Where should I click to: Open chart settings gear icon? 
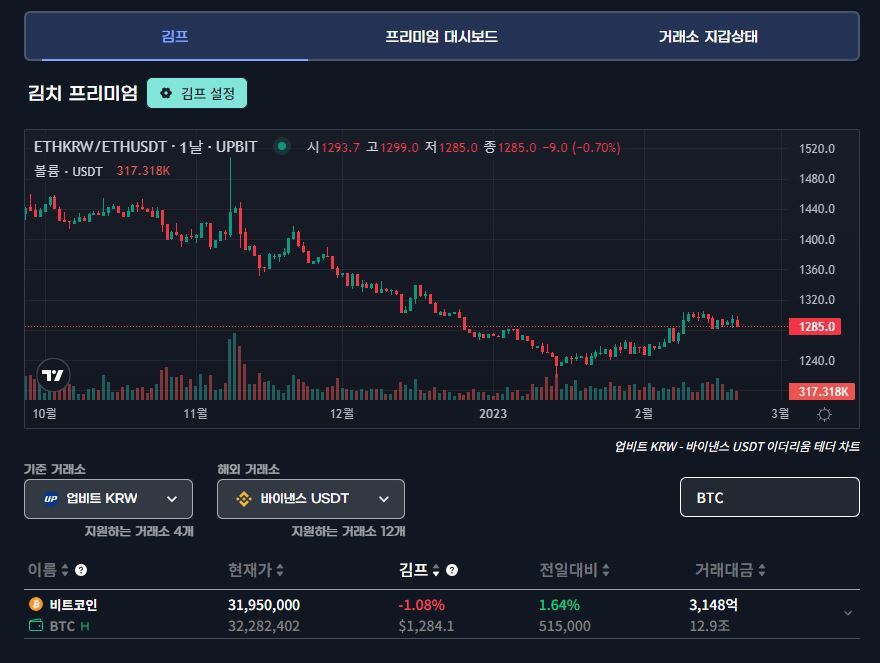pyautogui.click(x=824, y=414)
